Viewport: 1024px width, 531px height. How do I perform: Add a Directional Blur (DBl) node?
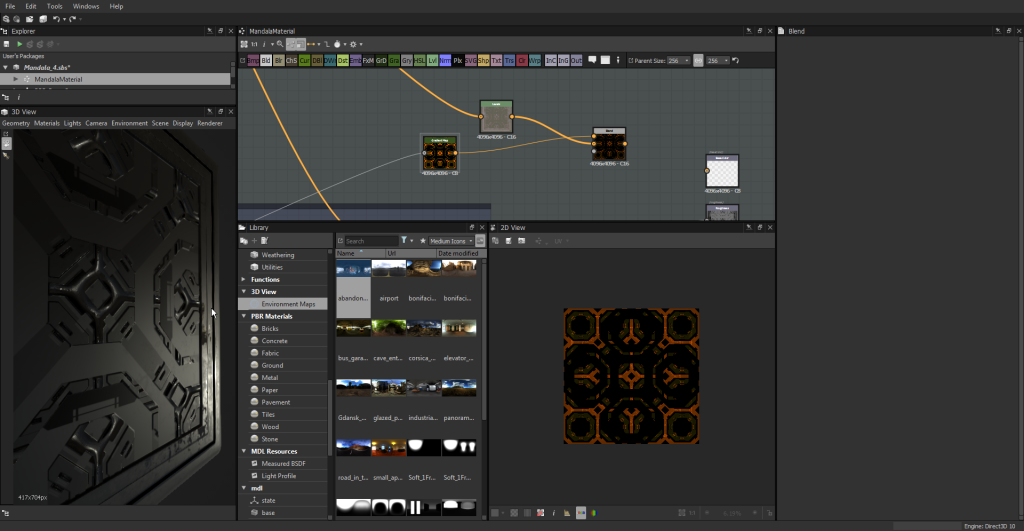click(x=317, y=61)
